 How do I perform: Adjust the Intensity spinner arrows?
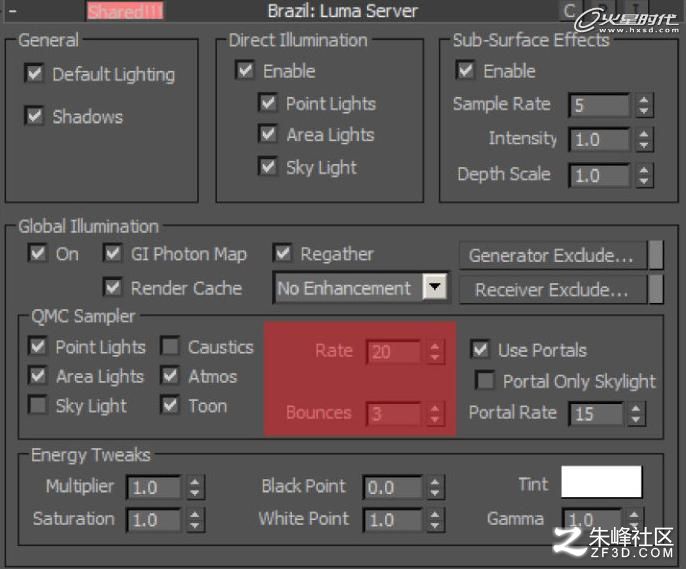tap(644, 140)
